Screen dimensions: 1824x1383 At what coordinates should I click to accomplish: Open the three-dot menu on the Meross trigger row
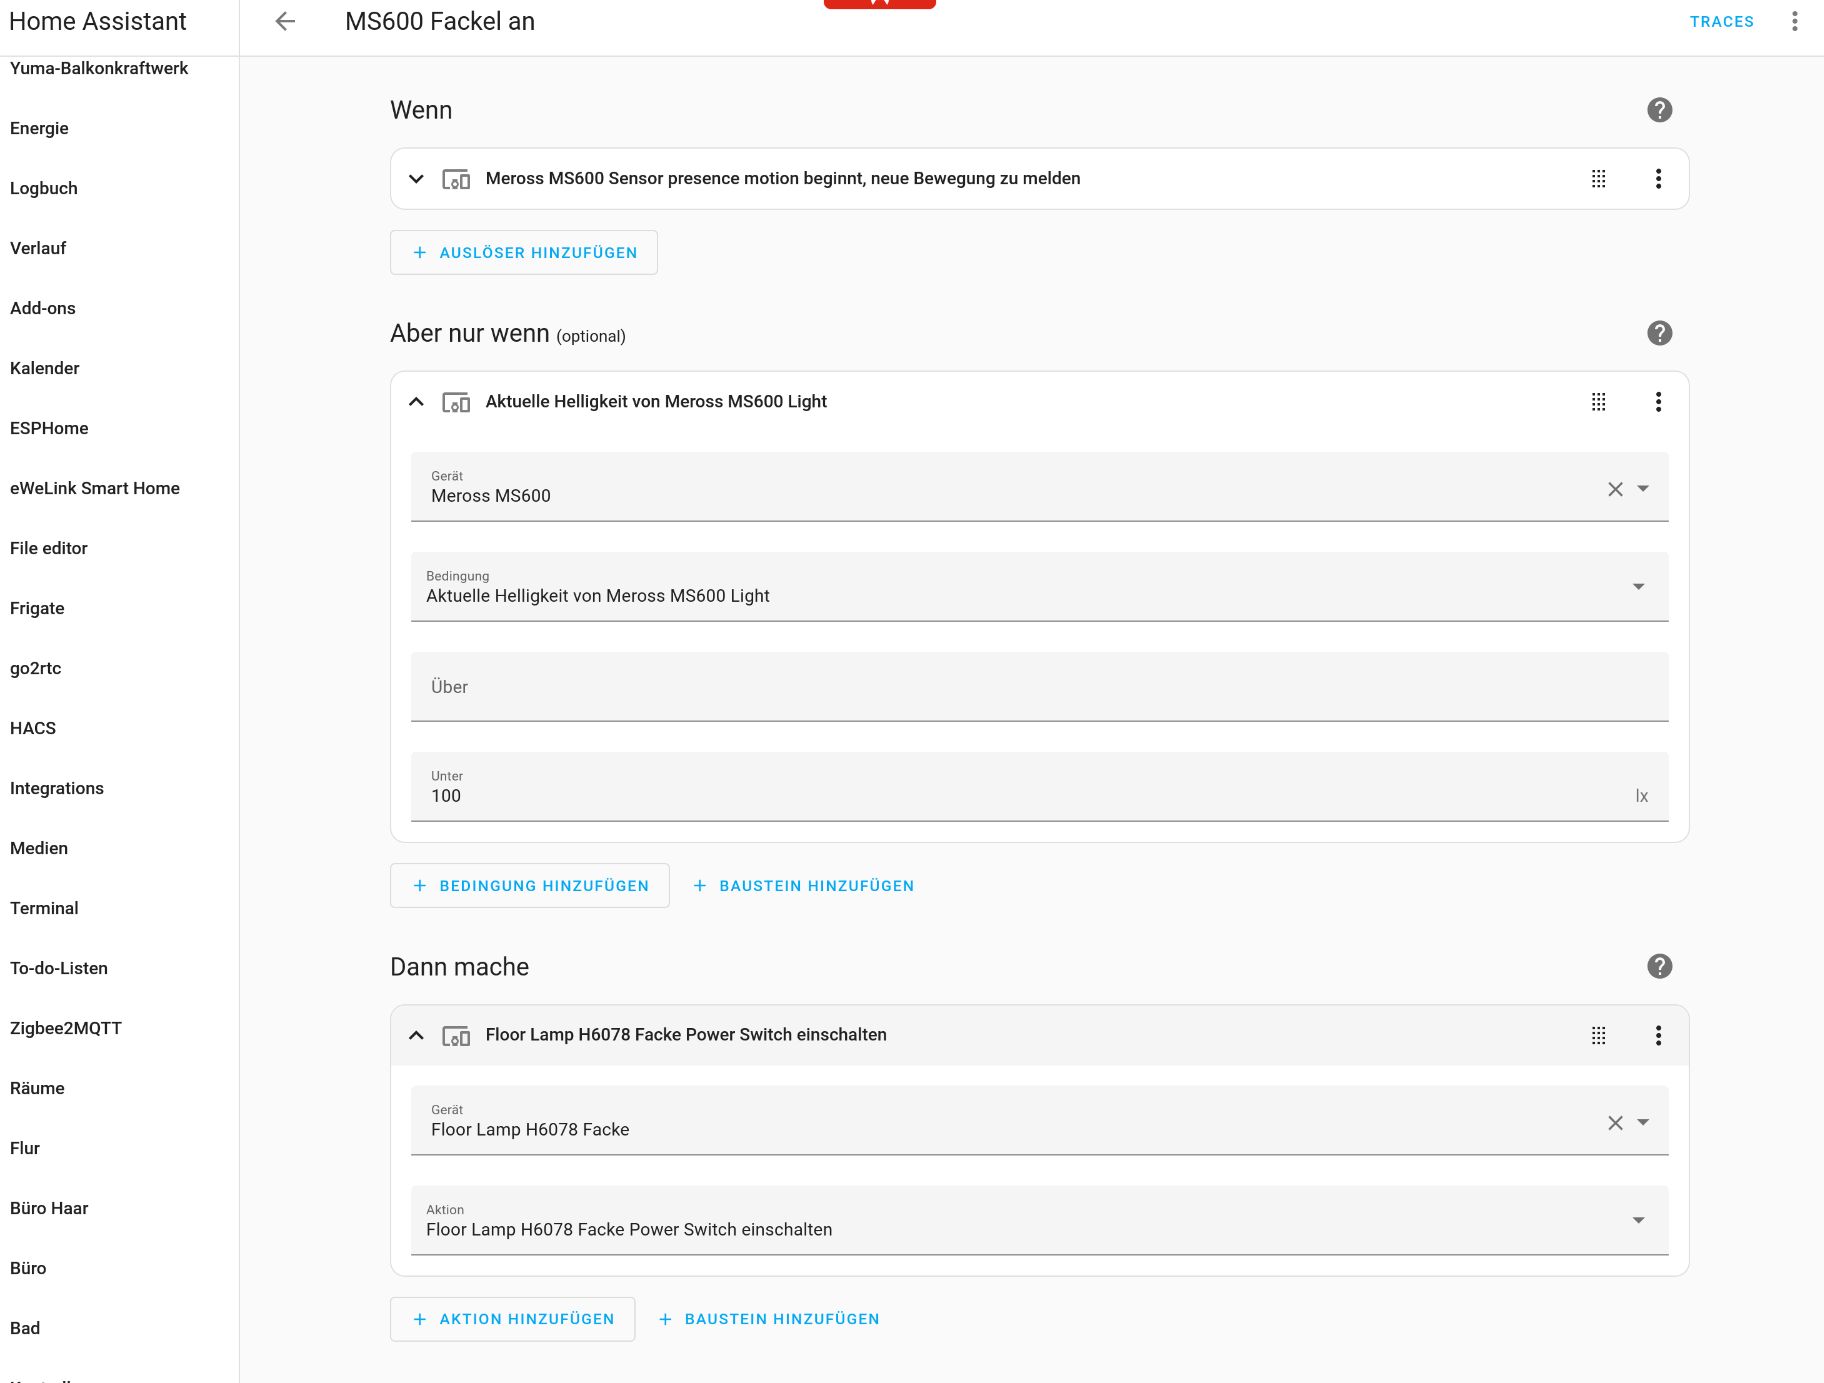point(1658,179)
